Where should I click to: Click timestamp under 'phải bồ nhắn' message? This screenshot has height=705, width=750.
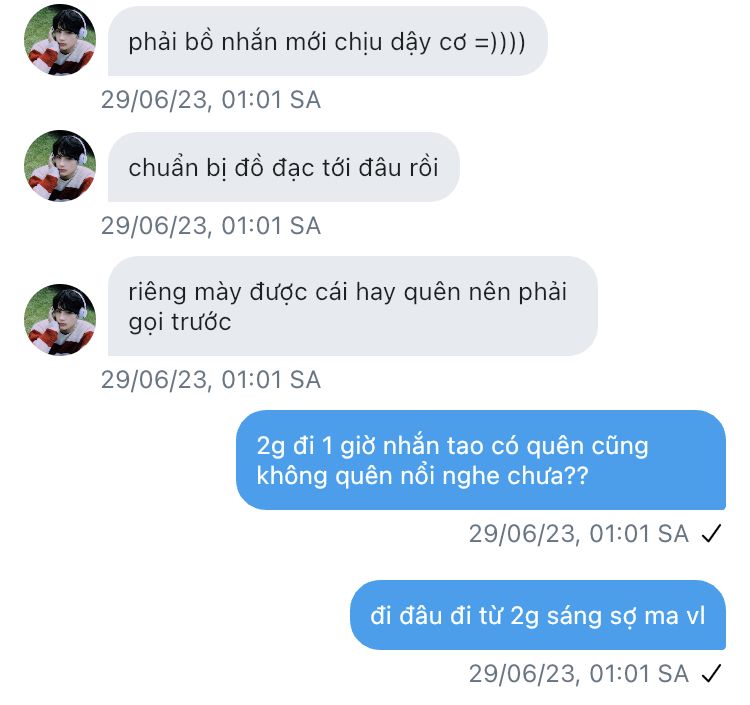[210, 100]
